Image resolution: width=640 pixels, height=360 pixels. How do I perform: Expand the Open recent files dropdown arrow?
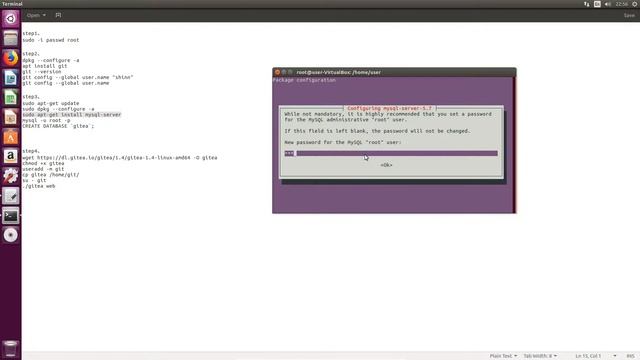(44, 15)
